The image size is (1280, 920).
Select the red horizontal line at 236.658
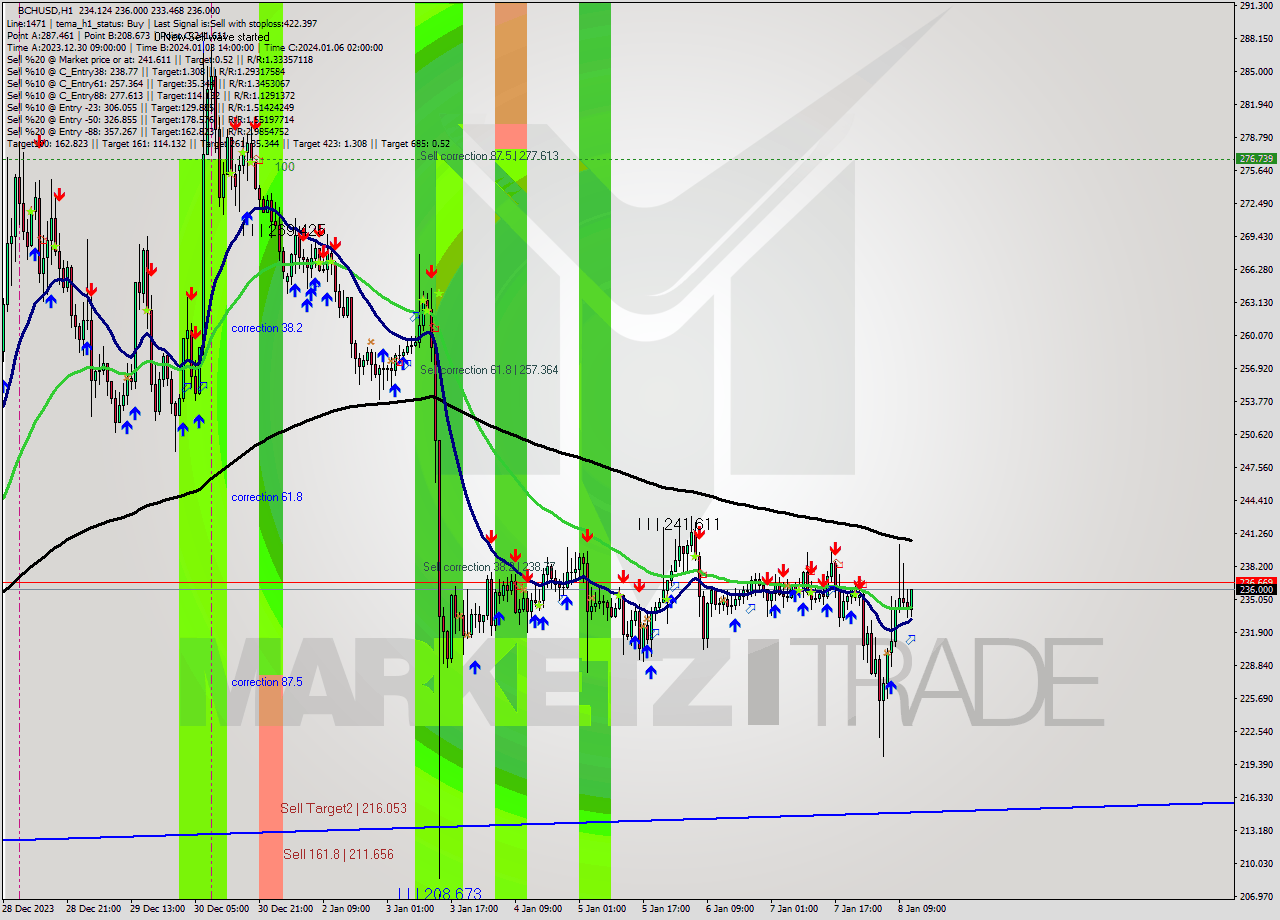618,582
